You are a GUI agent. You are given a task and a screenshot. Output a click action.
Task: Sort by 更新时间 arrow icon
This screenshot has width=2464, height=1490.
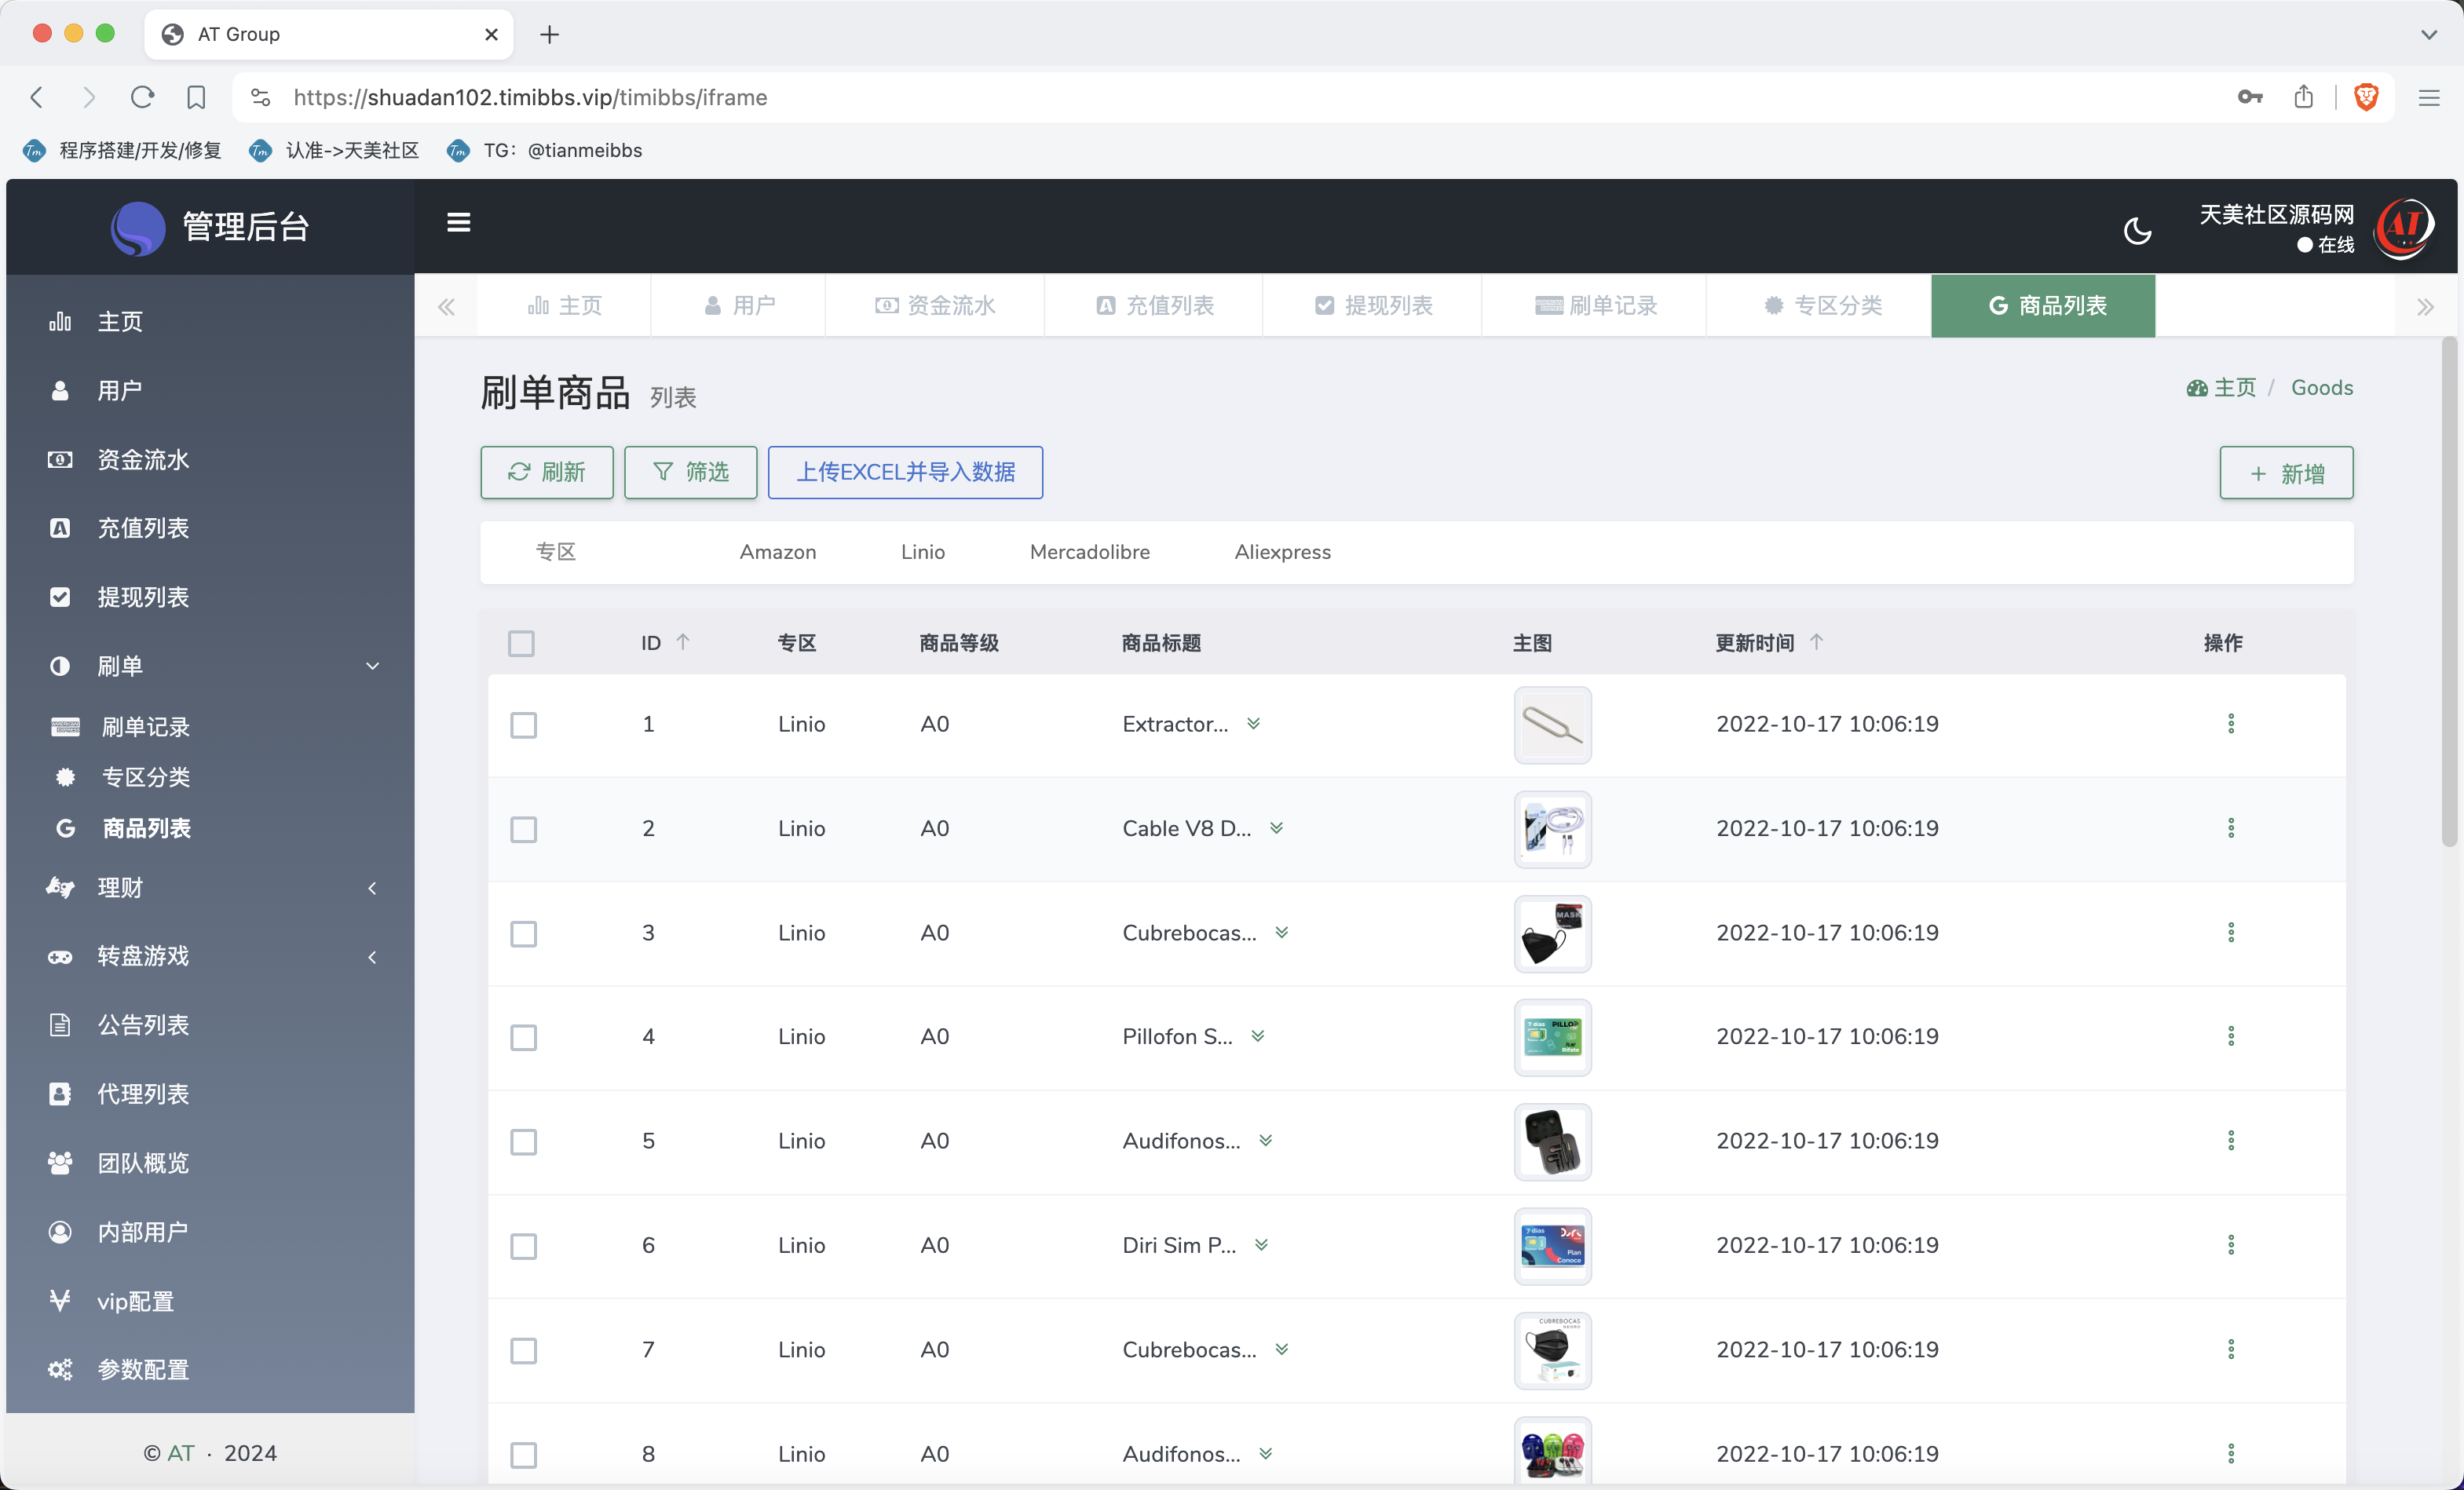coord(1816,642)
